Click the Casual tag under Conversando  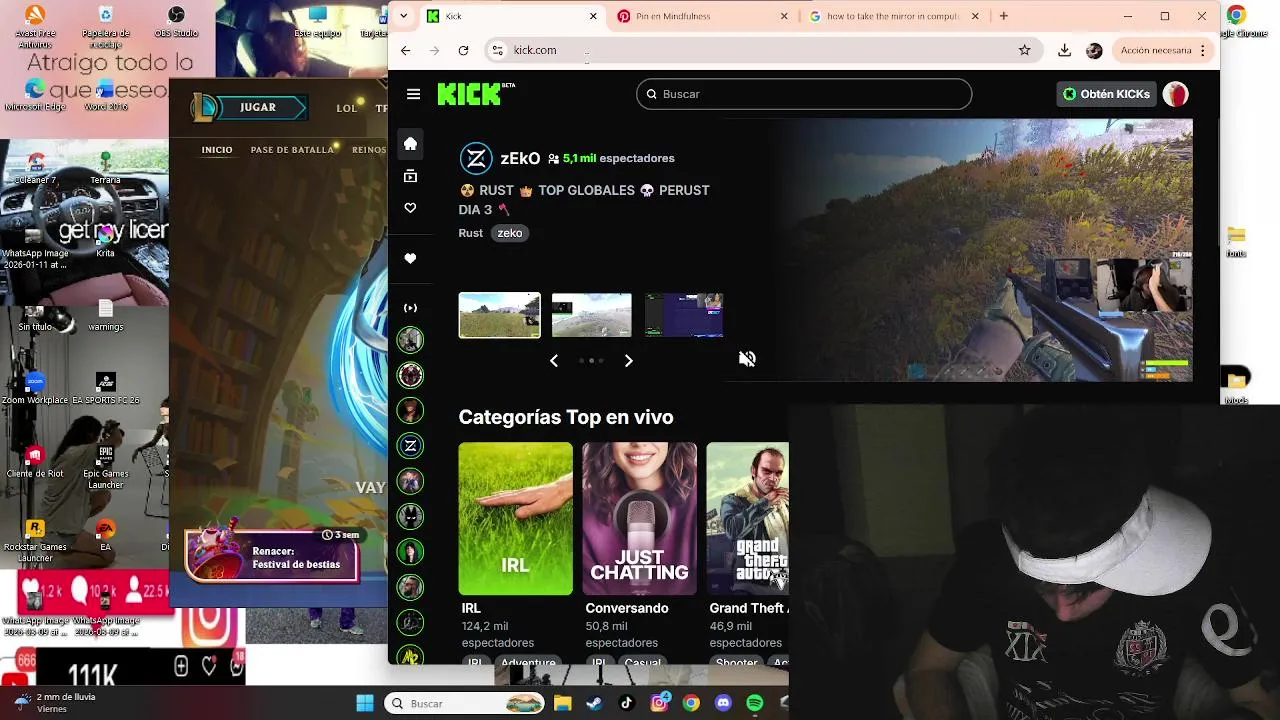(642, 663)
